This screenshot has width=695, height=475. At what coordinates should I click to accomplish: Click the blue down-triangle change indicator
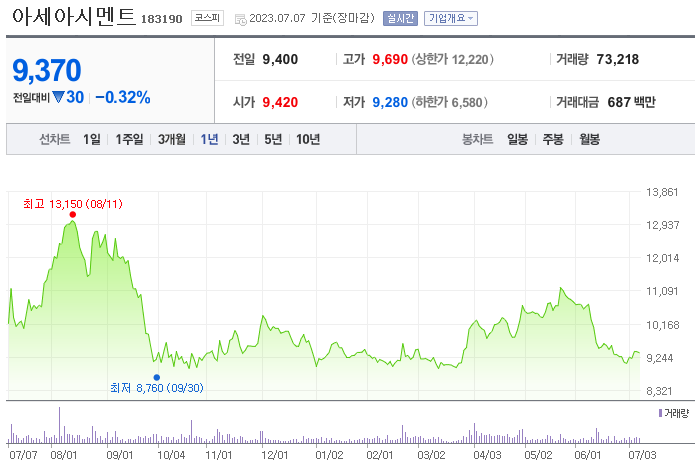(58, 97)
